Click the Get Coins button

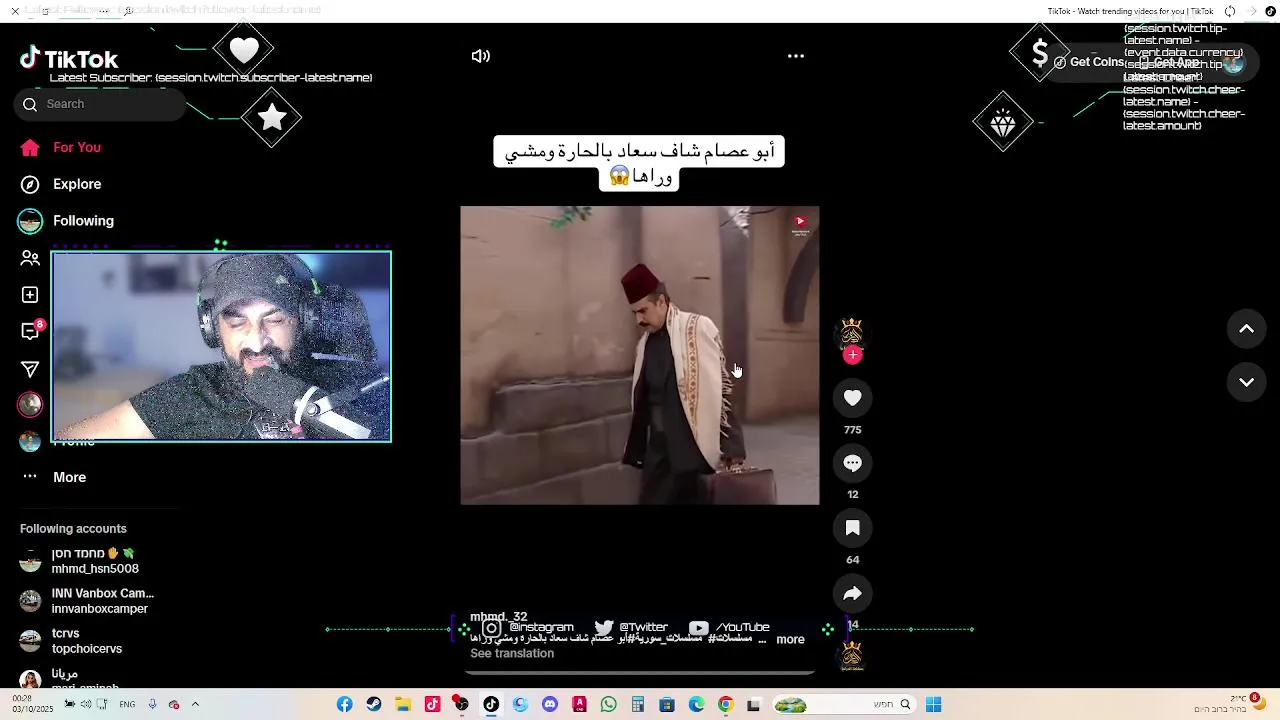[x=1088, y=62]
